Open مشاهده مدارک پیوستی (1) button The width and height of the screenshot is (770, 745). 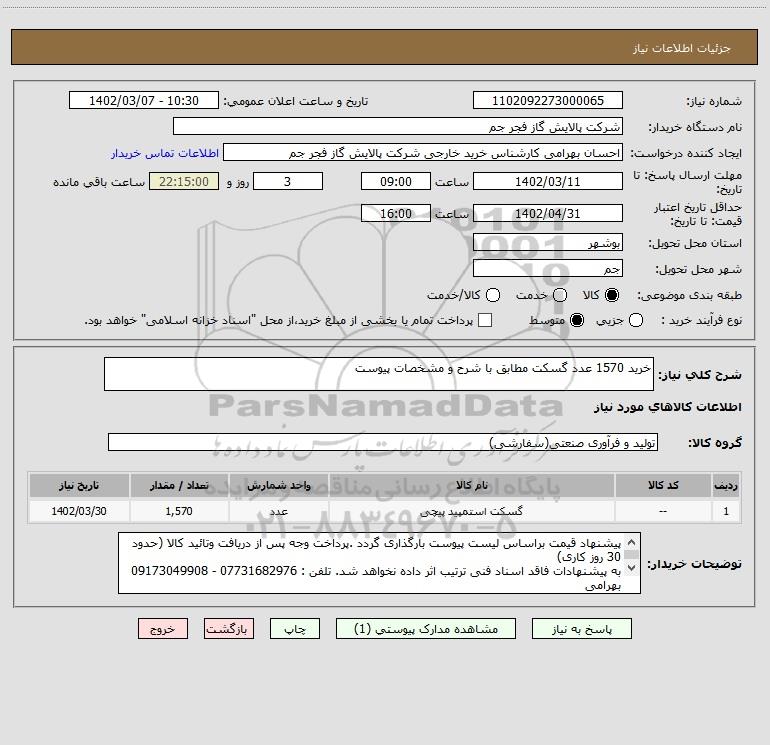point(426,629)
